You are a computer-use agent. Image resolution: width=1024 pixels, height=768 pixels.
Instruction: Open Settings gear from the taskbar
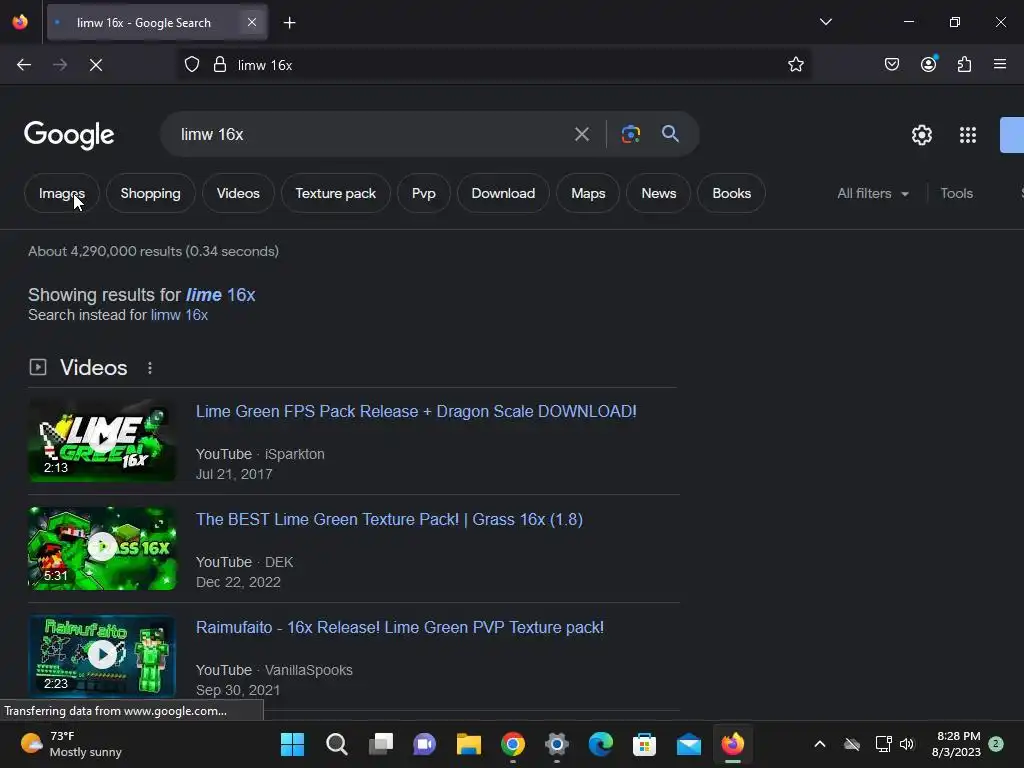556,744
